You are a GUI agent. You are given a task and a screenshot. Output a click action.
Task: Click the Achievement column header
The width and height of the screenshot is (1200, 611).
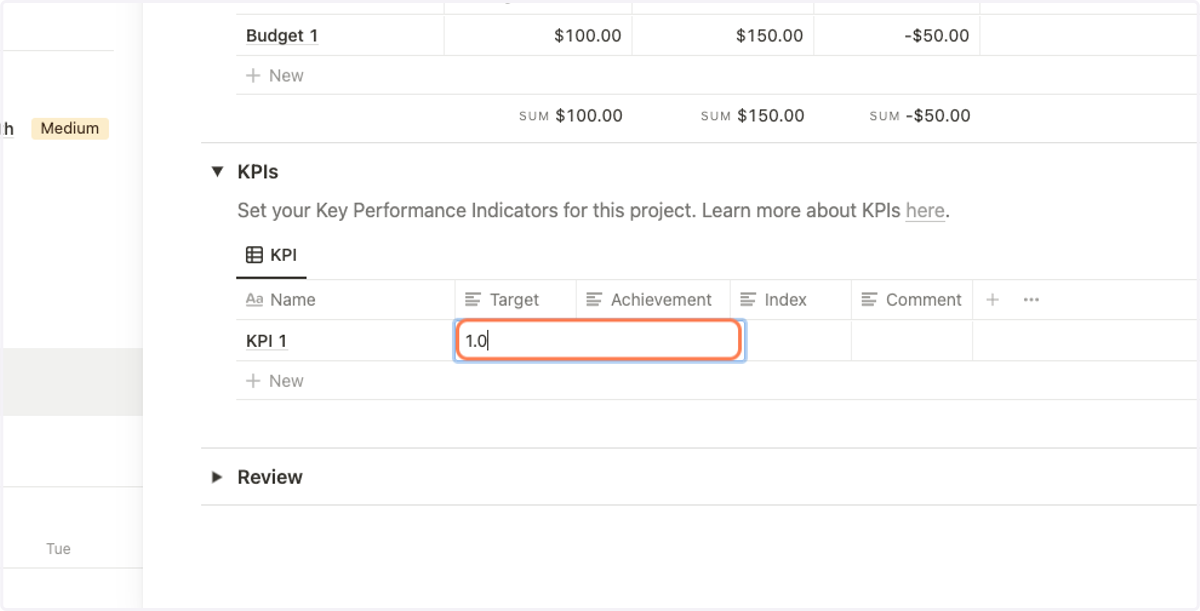pyautogui.click(x=653, y=300)
